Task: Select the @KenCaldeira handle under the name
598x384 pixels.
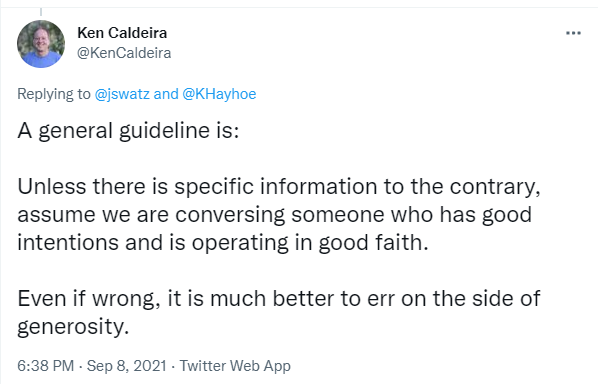Action: click(124, 53)
